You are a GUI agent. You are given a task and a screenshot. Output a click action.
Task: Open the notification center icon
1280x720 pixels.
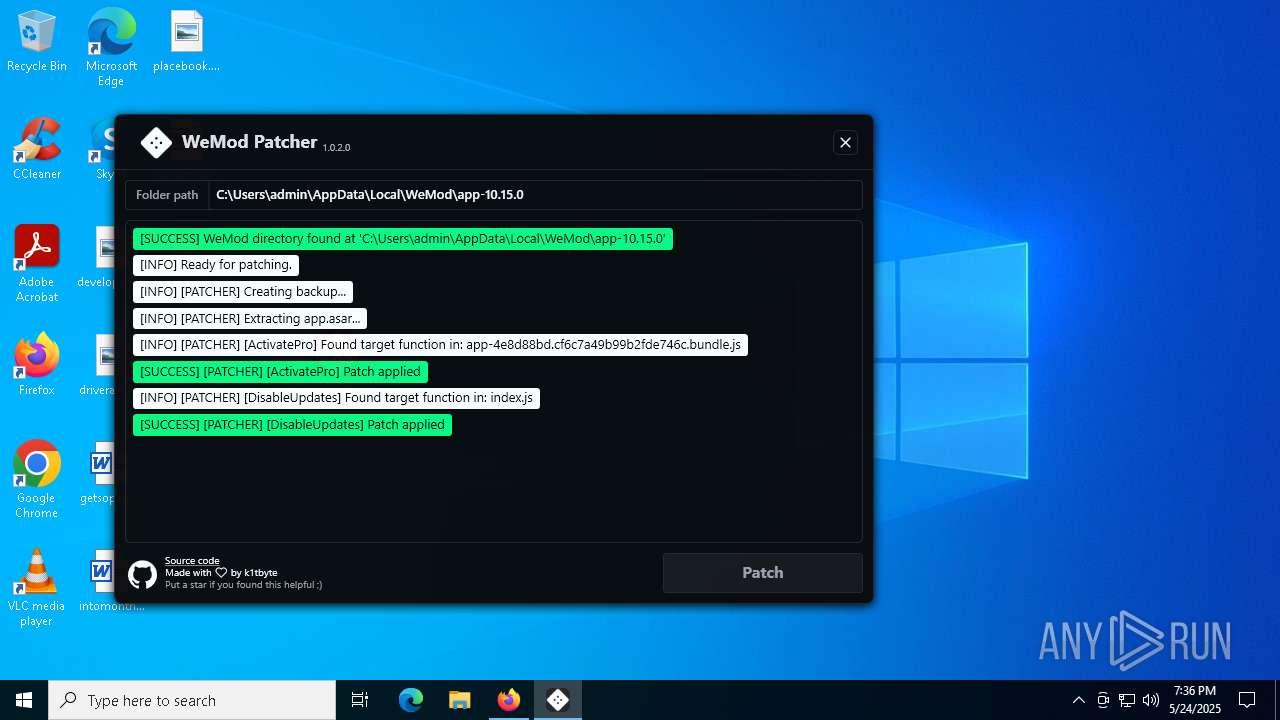[1247, 700]
